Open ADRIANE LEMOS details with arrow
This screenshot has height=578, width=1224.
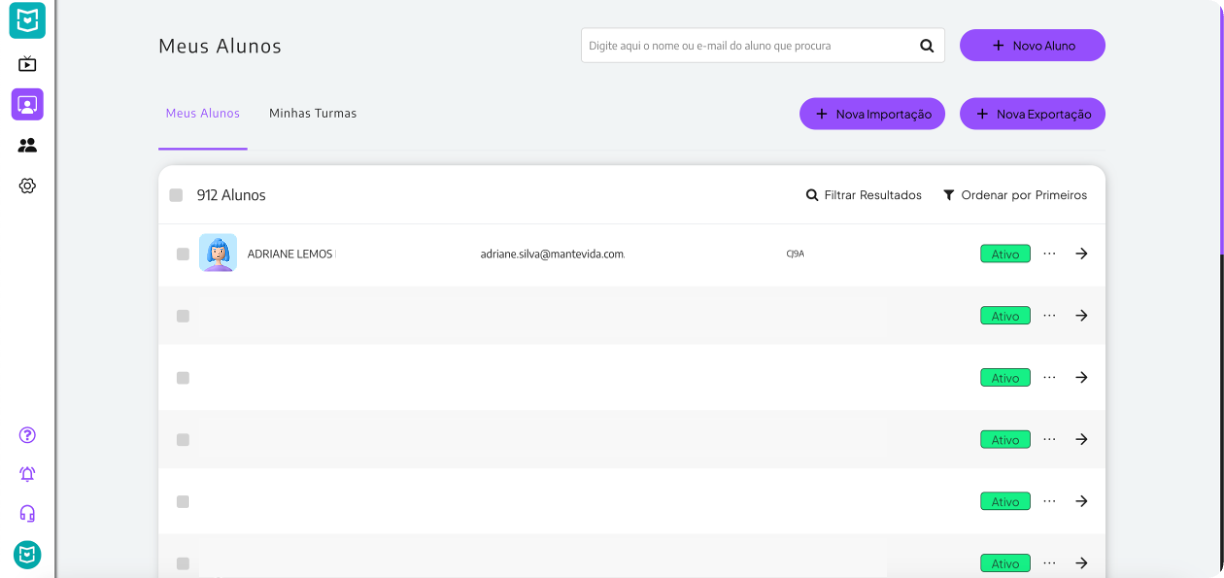pyautogui.click(x=1081, y=254)
